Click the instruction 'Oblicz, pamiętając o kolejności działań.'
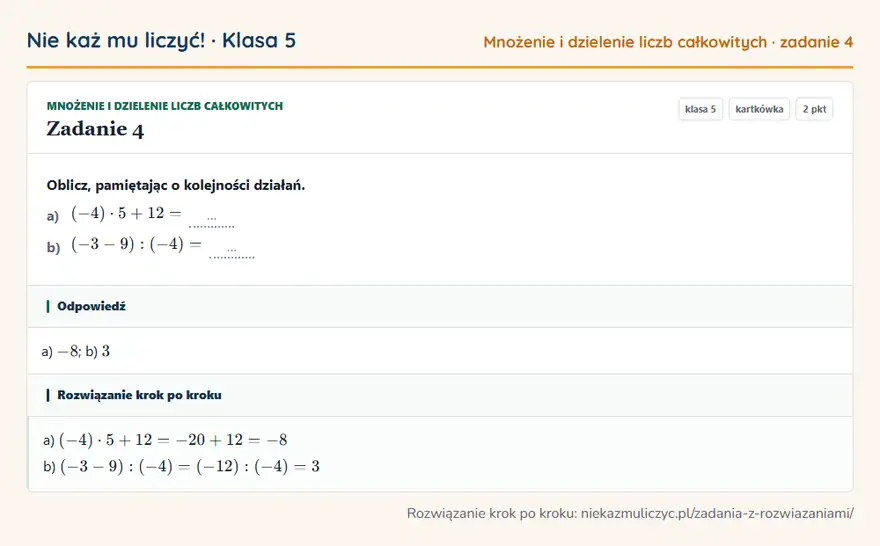The width and height of the screenshot is (880, 546). 176,185
